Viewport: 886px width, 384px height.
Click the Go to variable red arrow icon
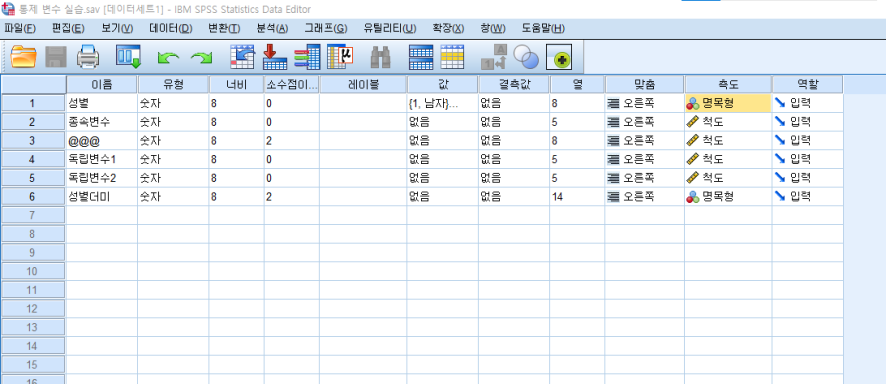click(275, 57)
